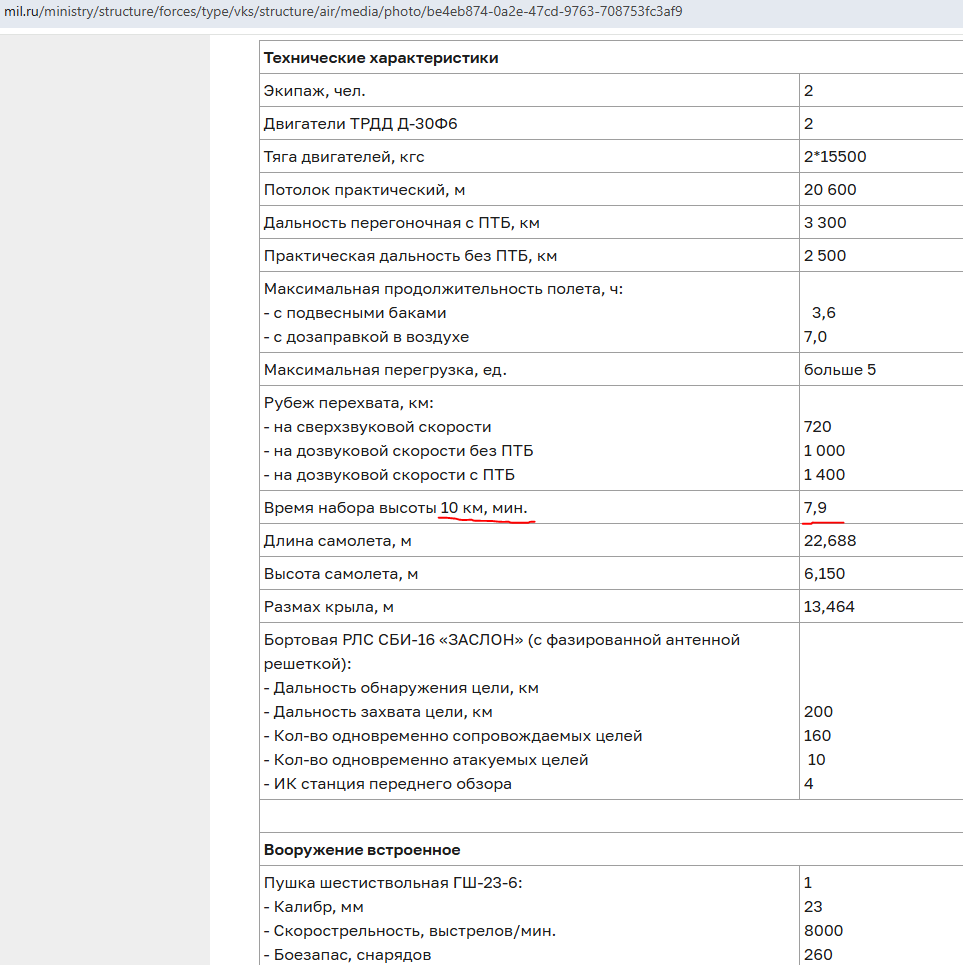963x965 pixels.
Task: Click the value '6,150'
Action: pyautogui.click(x=825, y=574)
